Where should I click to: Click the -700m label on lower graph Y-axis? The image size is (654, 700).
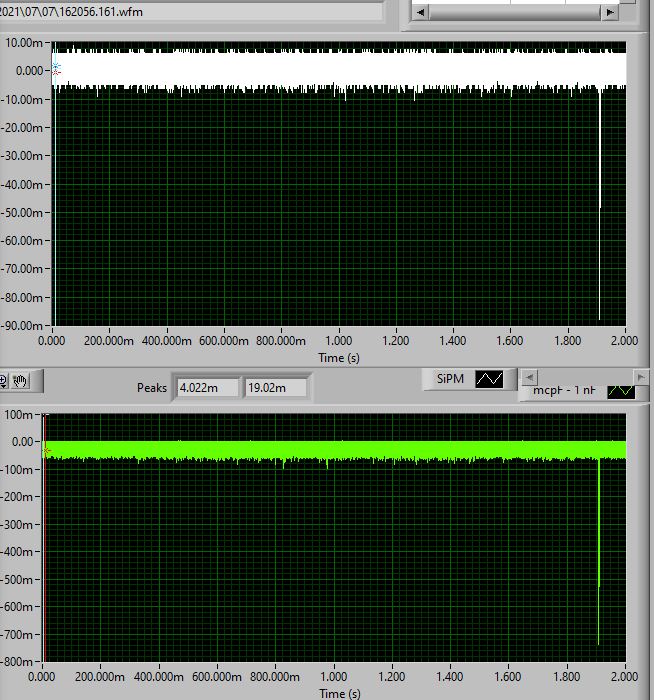tap(17, 634)
